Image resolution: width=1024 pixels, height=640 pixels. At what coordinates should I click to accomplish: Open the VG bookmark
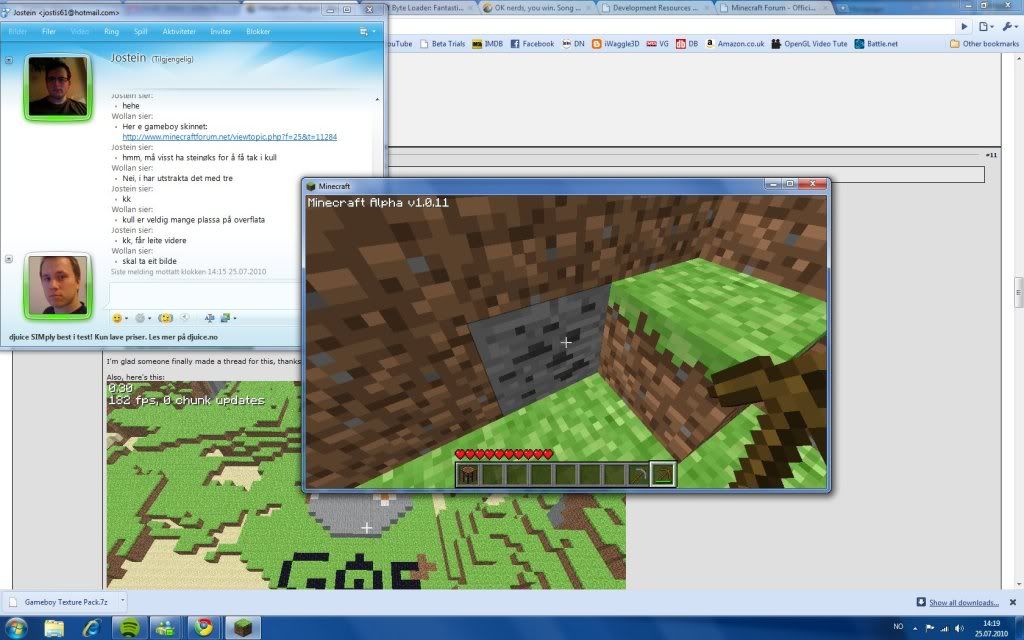(658, 44)
